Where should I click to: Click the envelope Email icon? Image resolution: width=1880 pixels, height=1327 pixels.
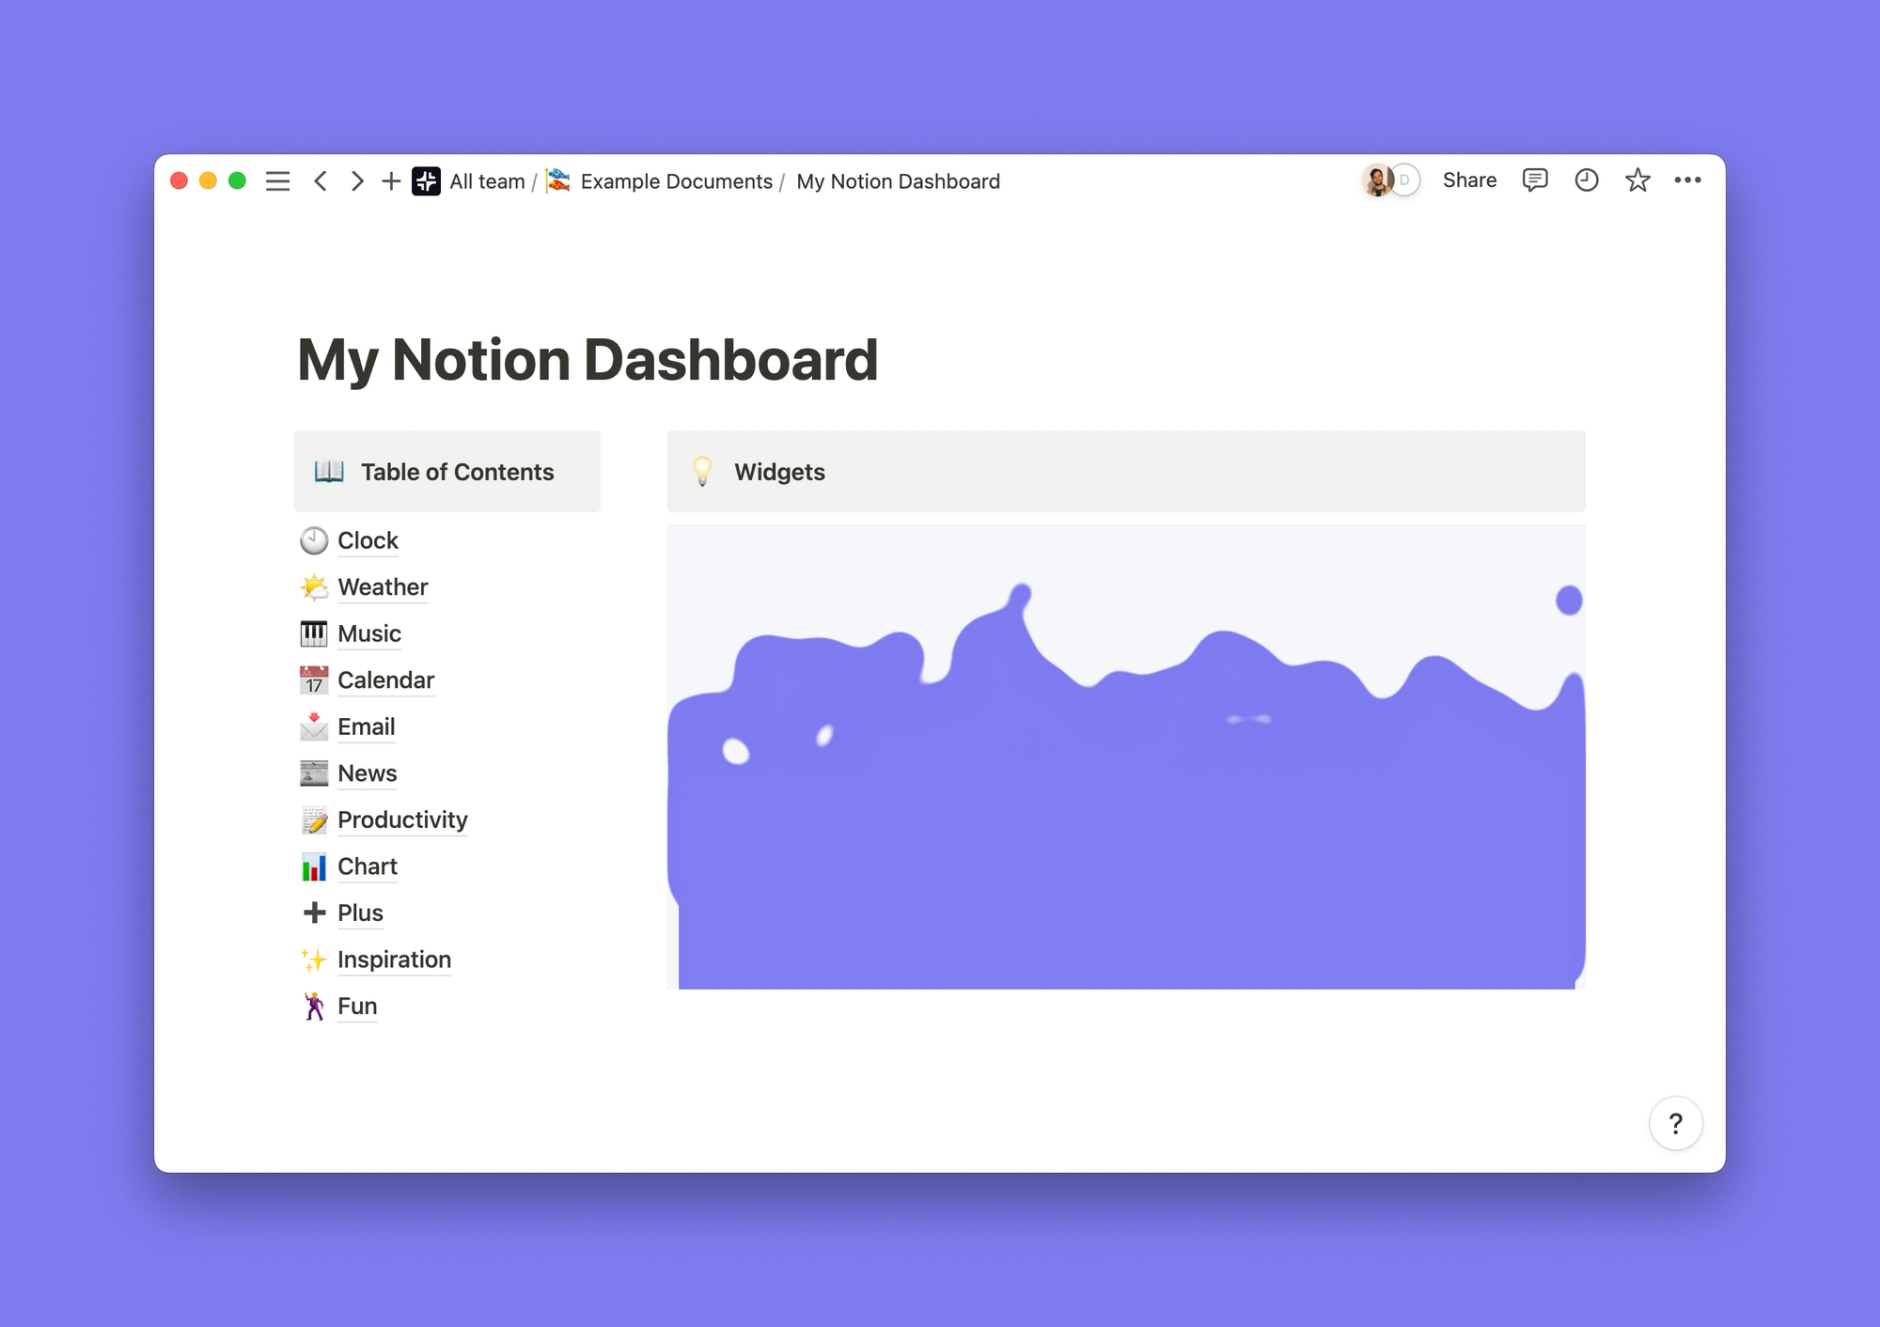coord(314,726)
